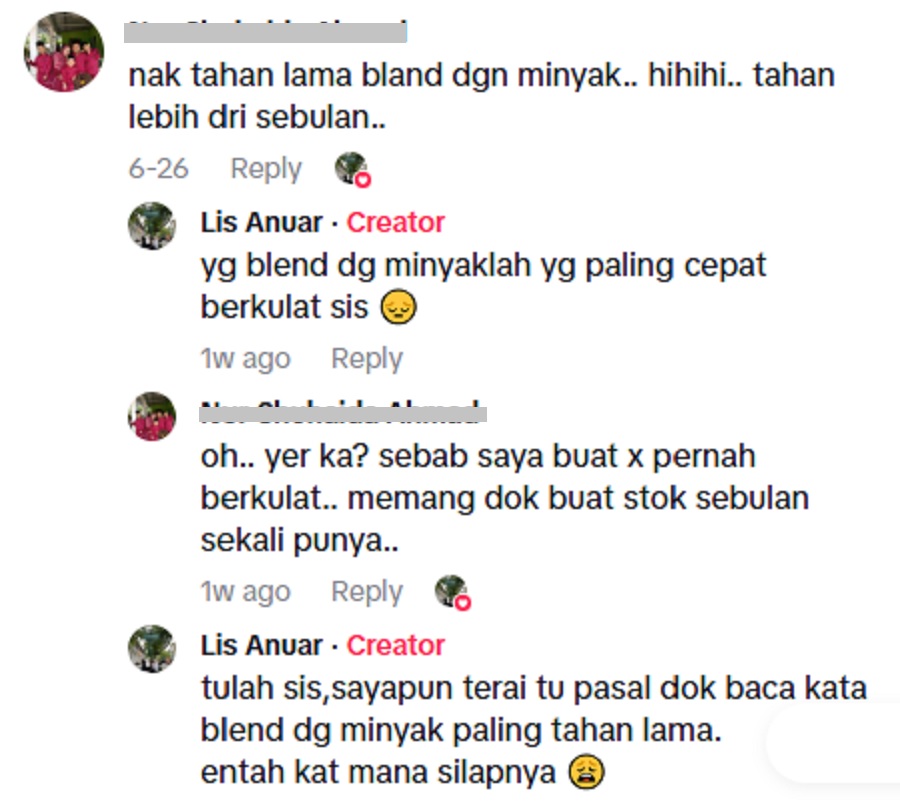Open the Lis Anuar name above 'yg blend dg minyaklah'

261,222
